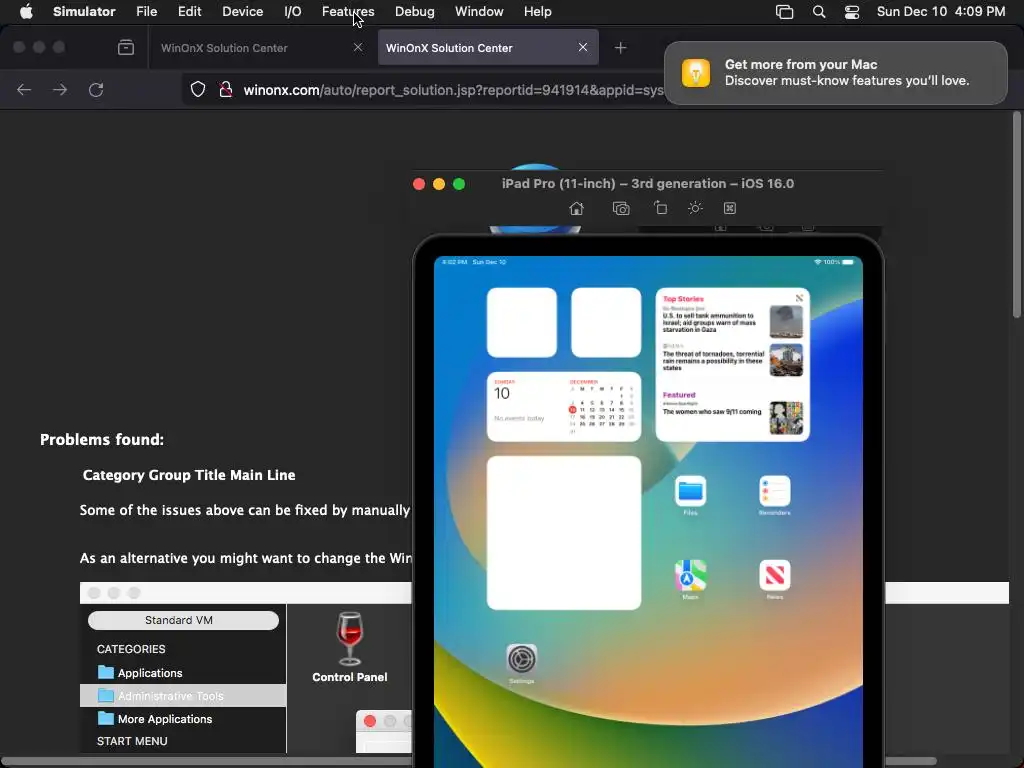
Task: Click the date and time in menu bar
Action: (x=940, y=12)
